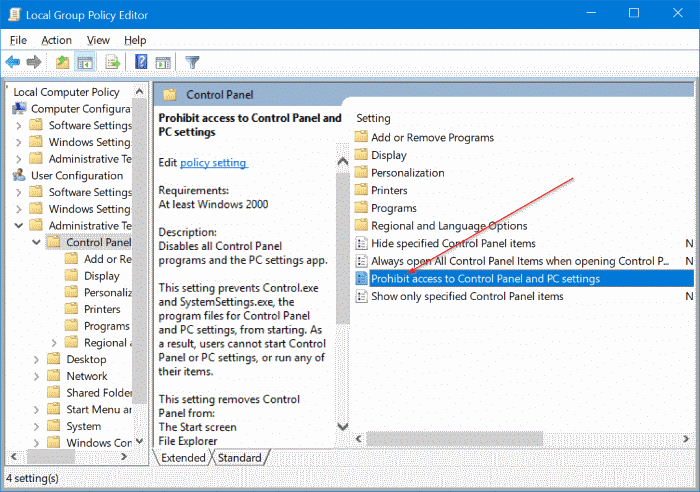The height and width of the screenshot is (492, 700).
Task: Open the View menu
Action: click(98, 40)
